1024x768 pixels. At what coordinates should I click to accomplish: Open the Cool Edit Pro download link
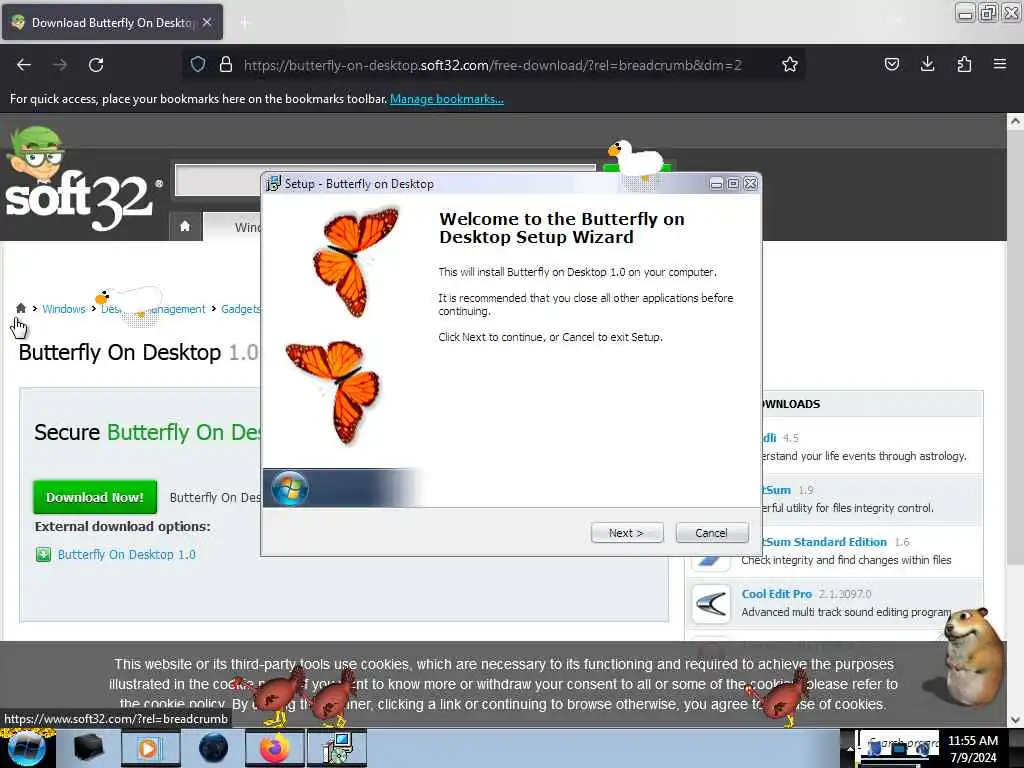(x=776, y=594)
